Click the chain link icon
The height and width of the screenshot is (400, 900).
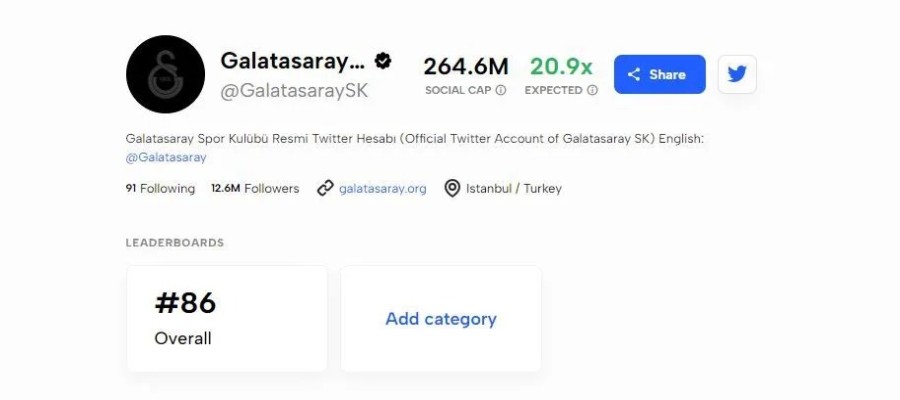(x=325, y=188)
